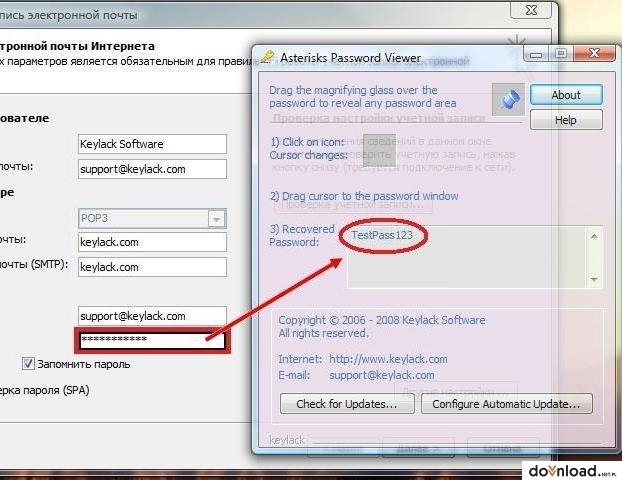
Task: Click the Copyright Keylack Software text
Action: point(382,320)
